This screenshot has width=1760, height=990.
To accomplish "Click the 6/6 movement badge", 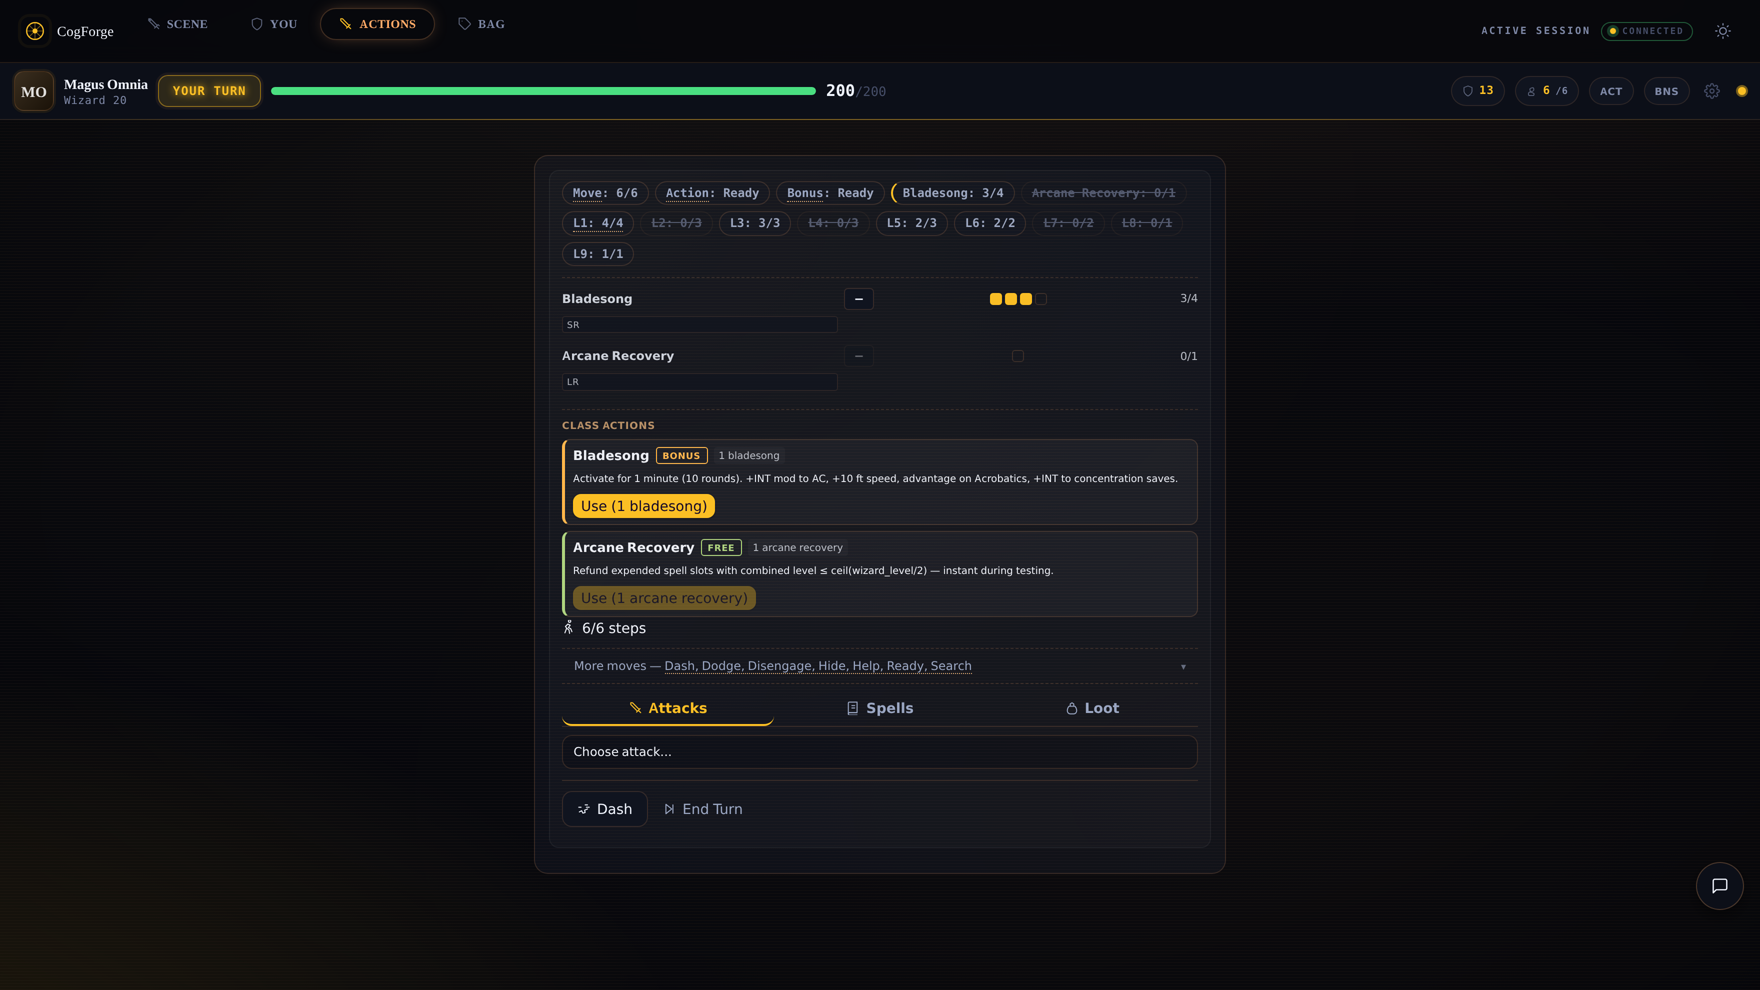I will tap(1546, 91).
